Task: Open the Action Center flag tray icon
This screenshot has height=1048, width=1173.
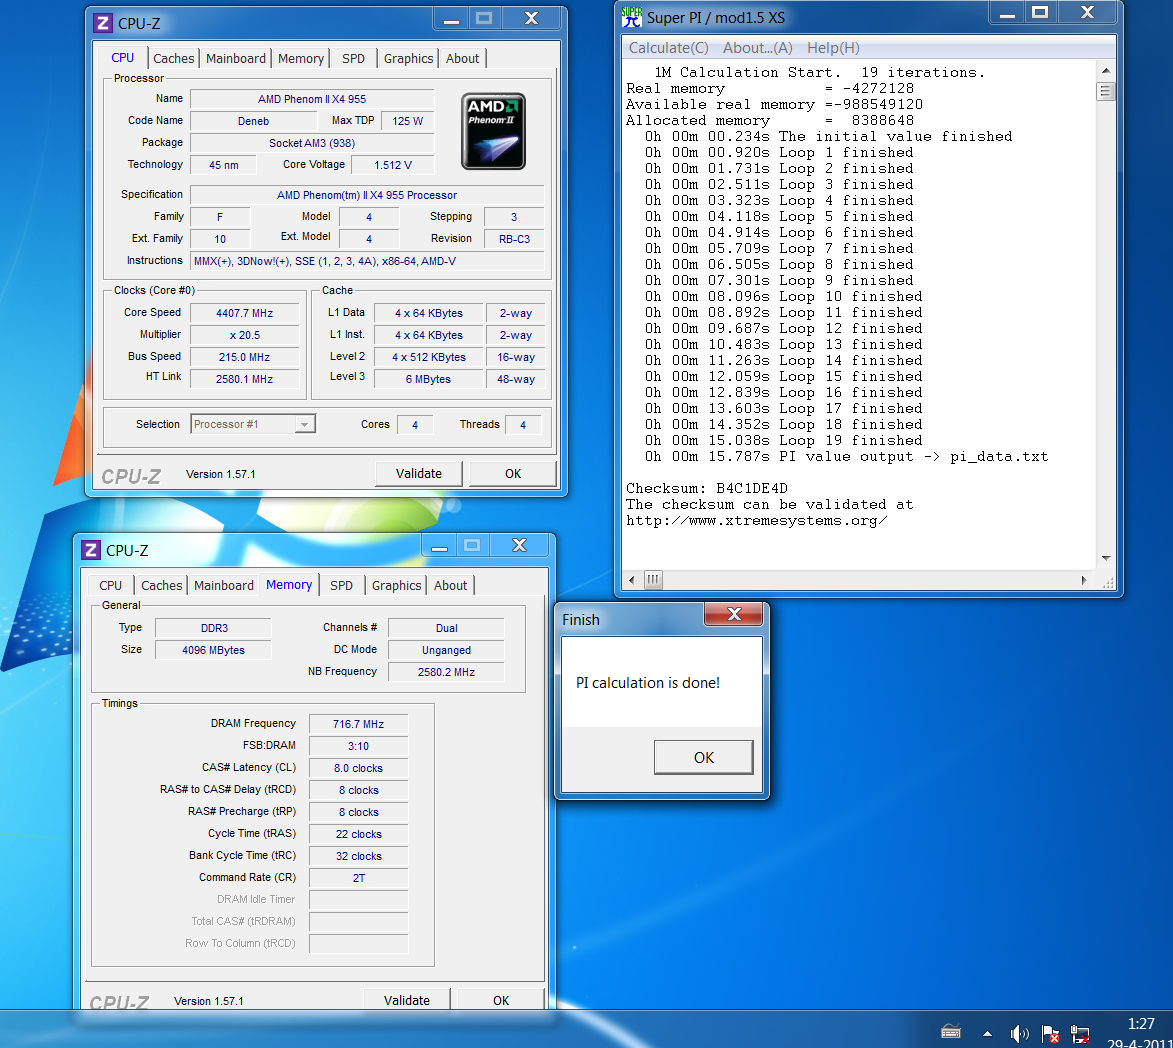Action: pyautogui.click(x=1050, y=1034)
